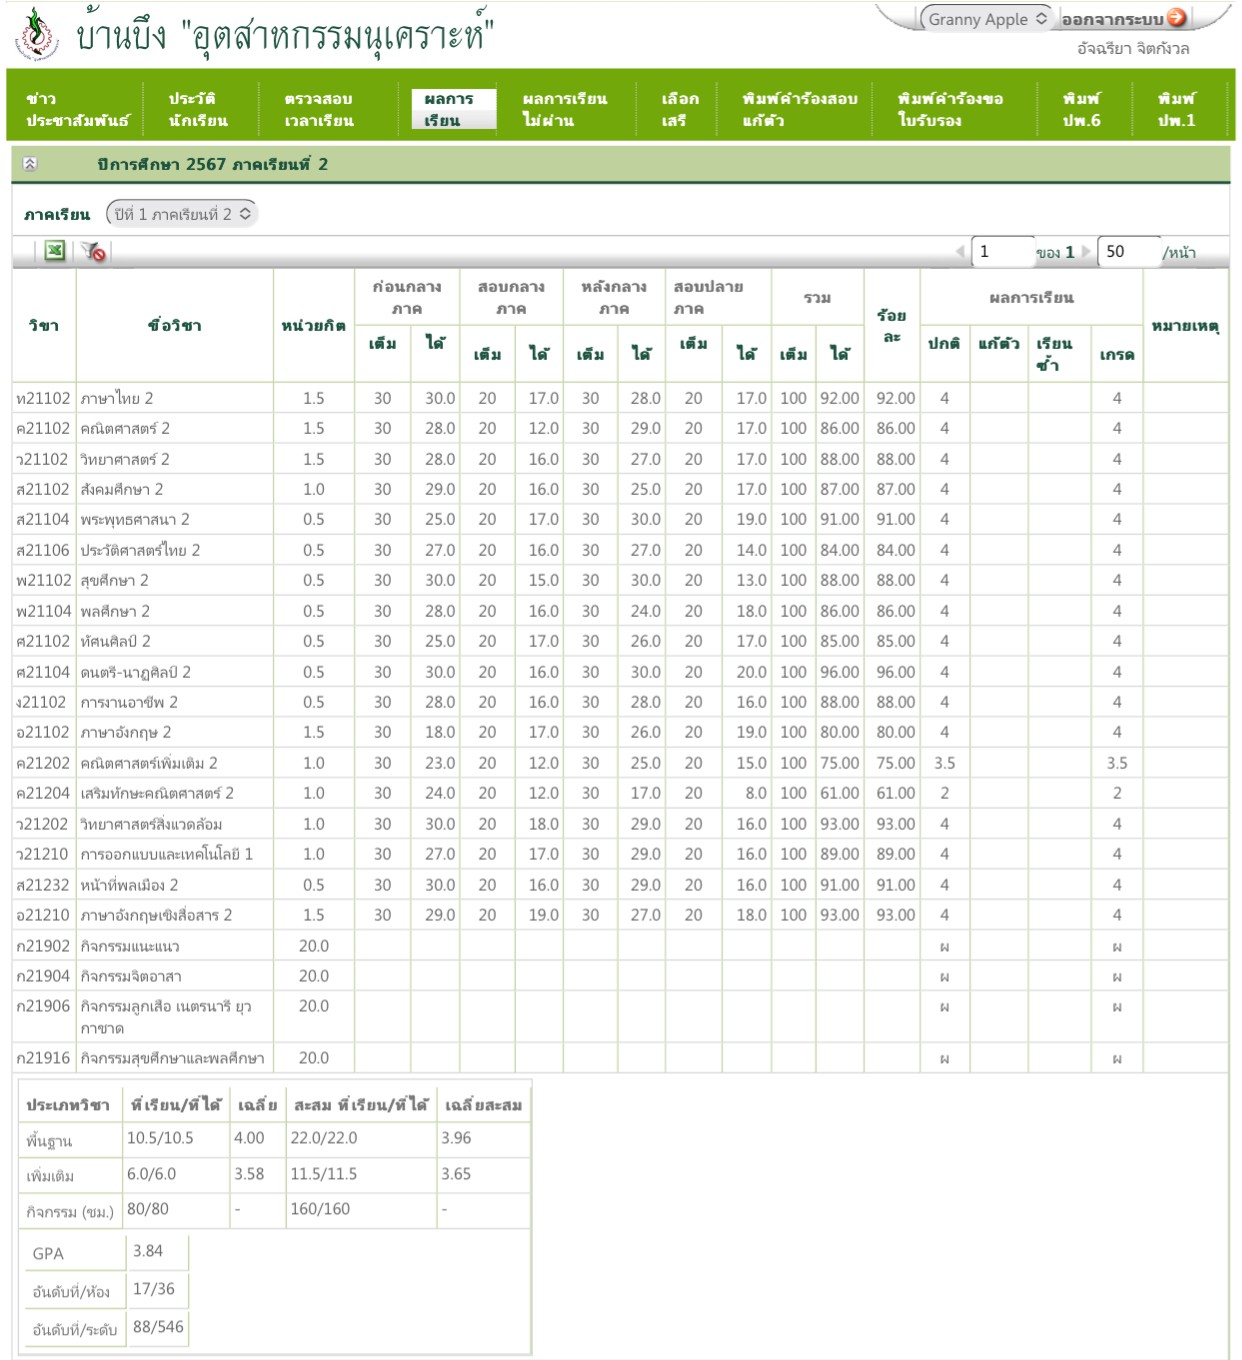Sort by the หน่วยกิต column header
This screenshot has width=1242, height=1360.
point(314,326)
